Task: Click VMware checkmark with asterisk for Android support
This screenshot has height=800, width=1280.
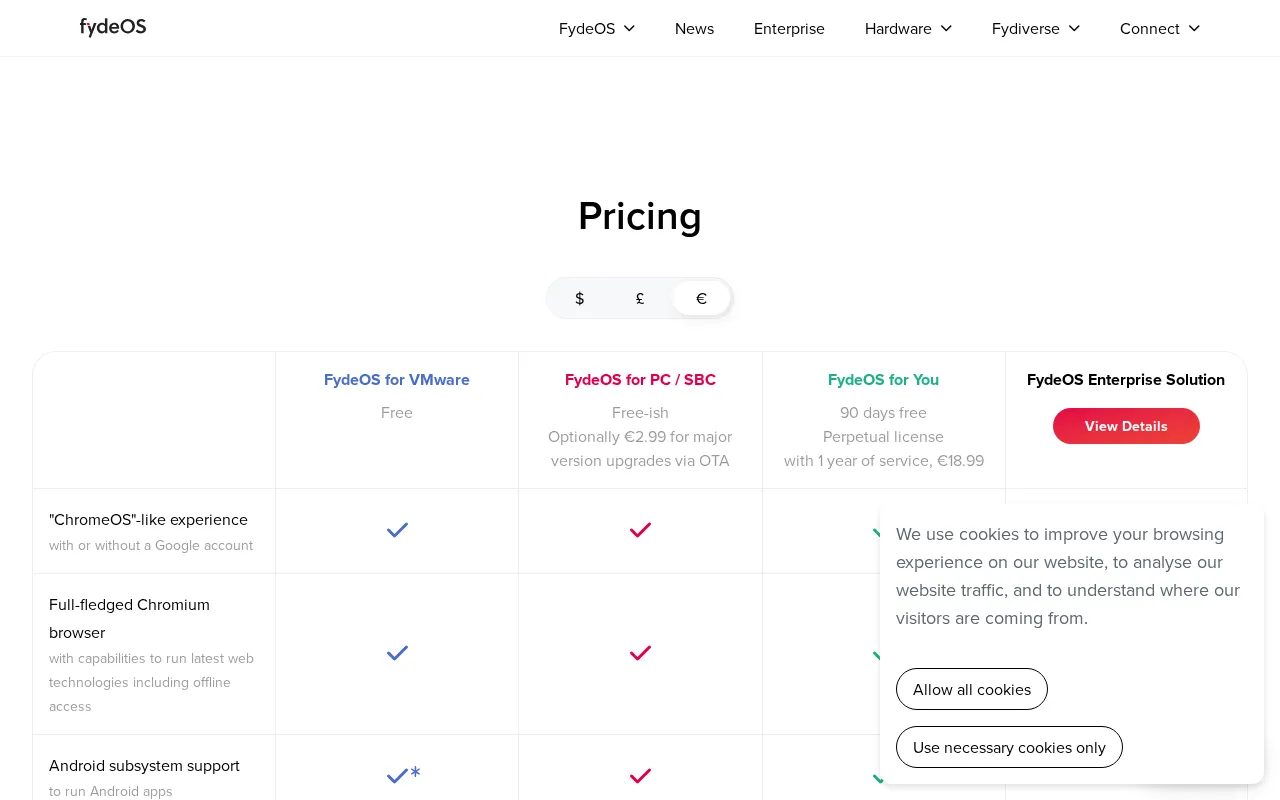Action: click(403, 775)
